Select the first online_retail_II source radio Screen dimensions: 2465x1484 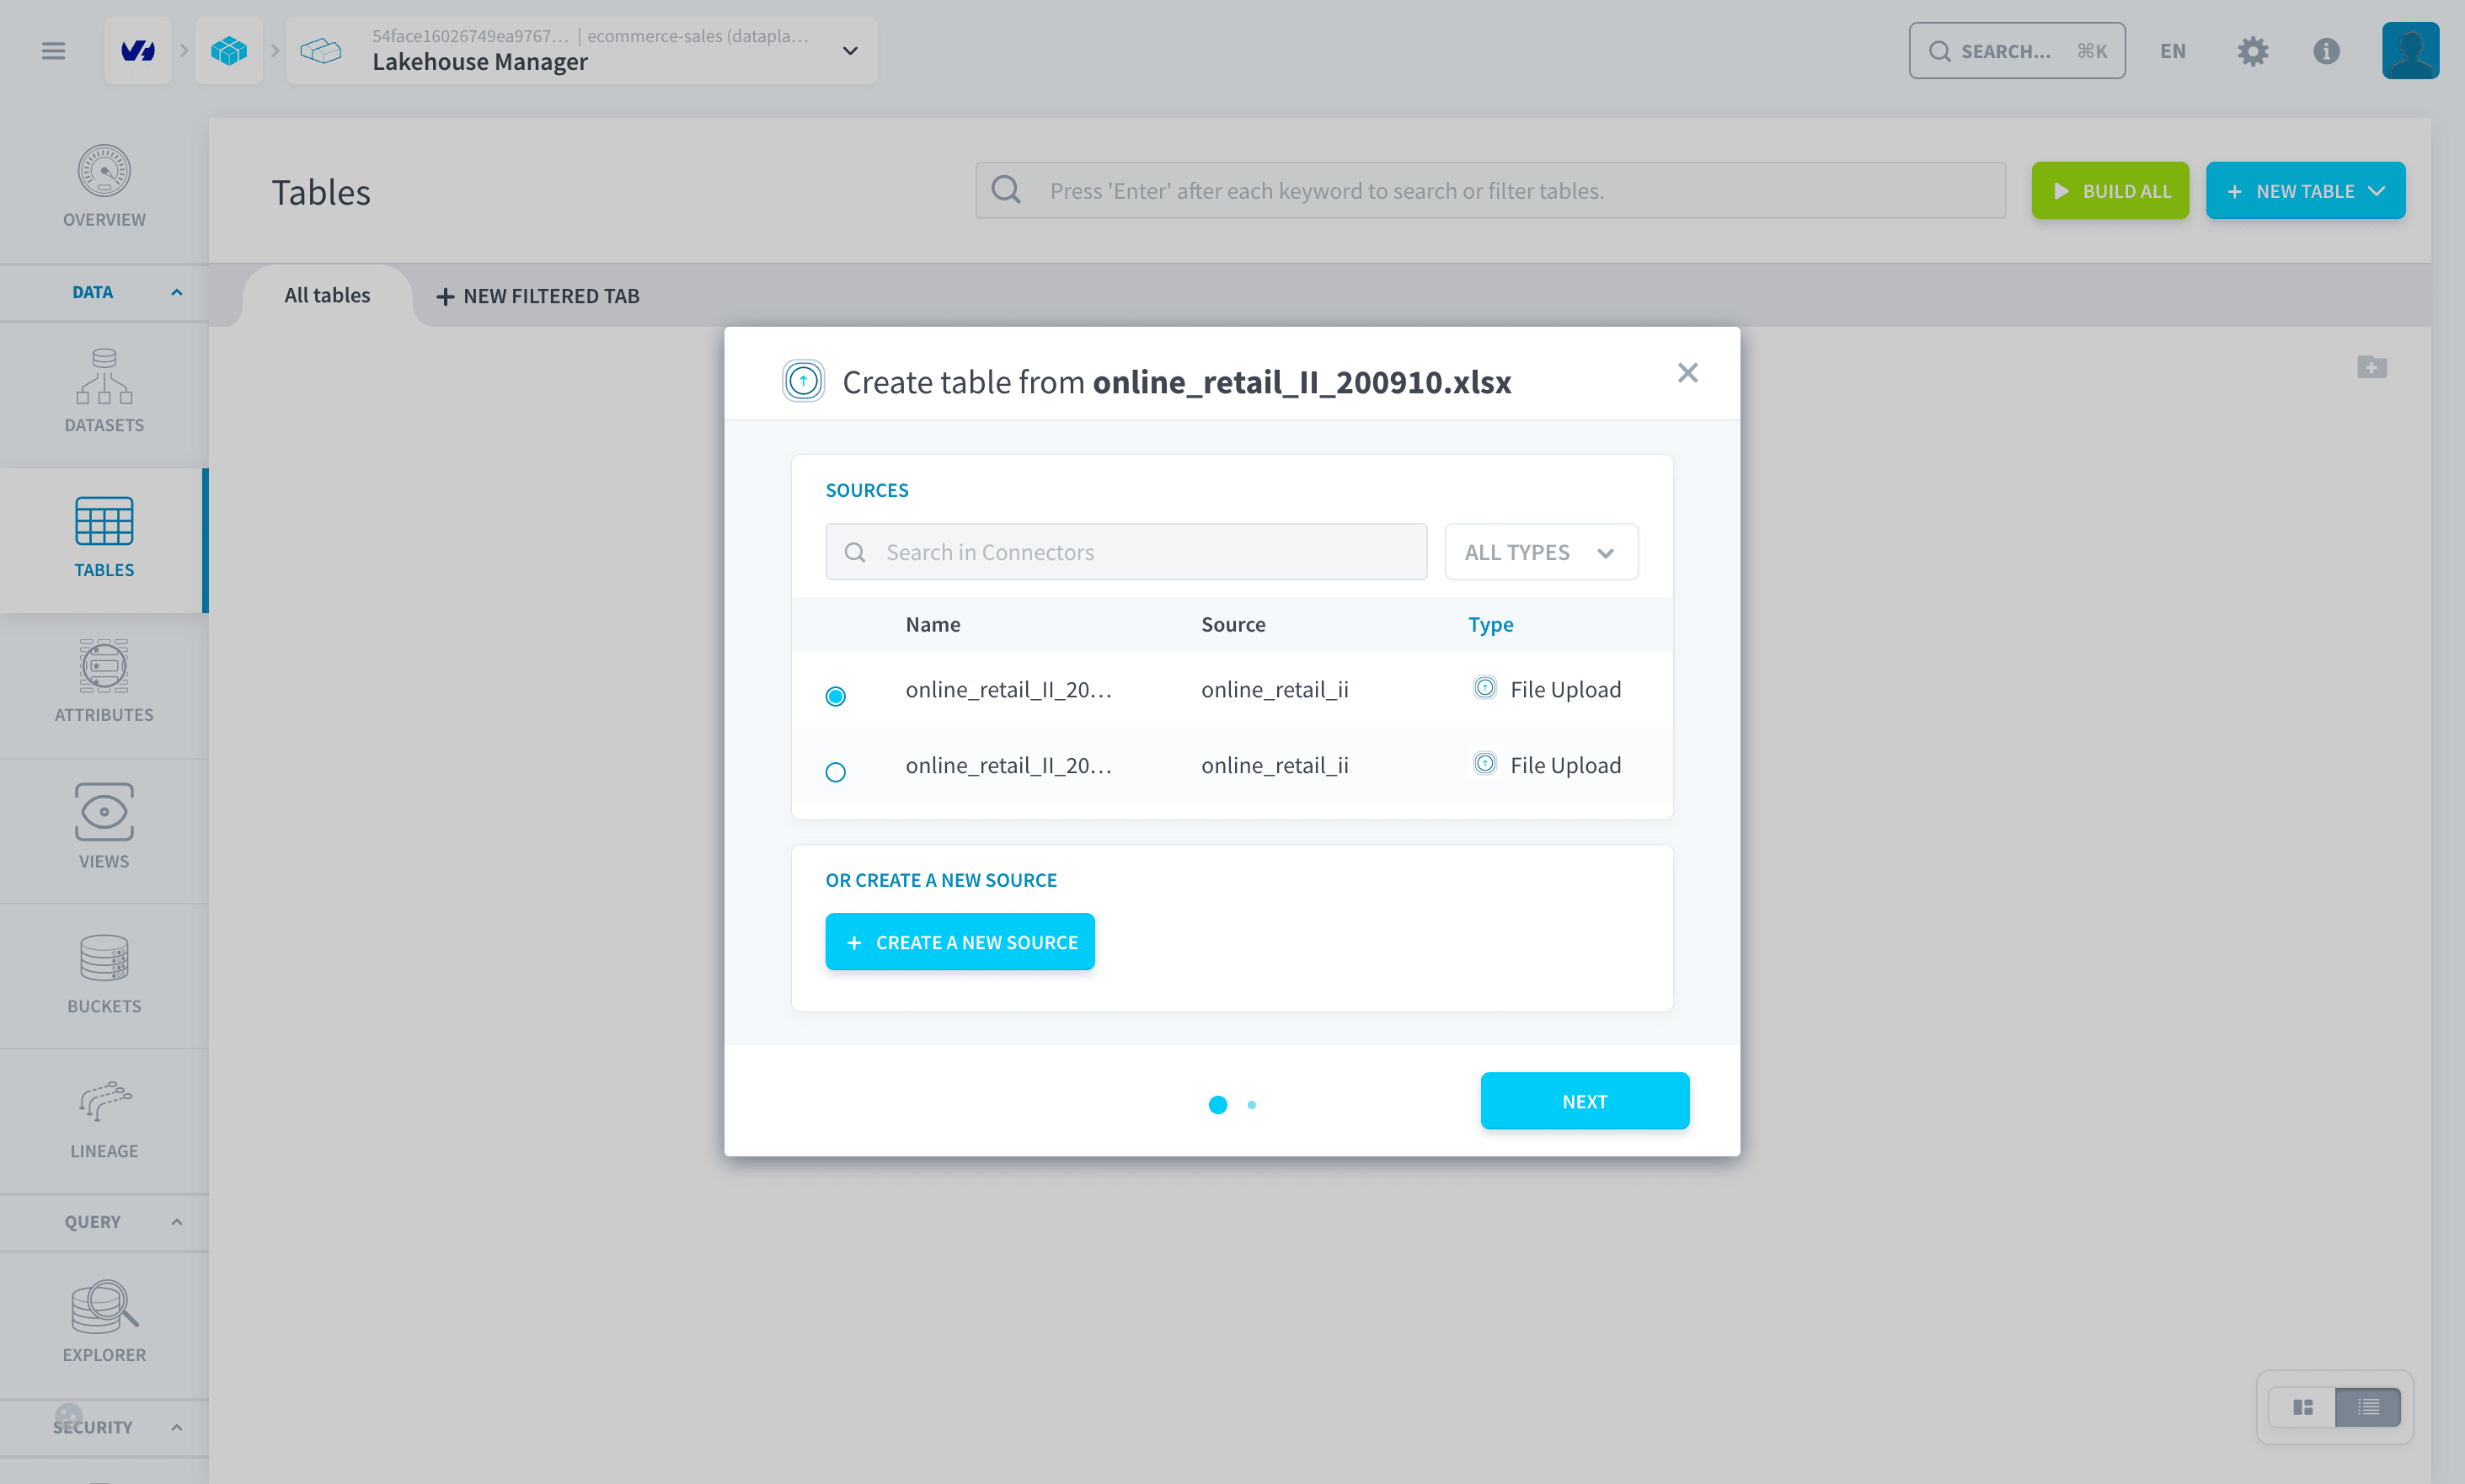point(836,696)
